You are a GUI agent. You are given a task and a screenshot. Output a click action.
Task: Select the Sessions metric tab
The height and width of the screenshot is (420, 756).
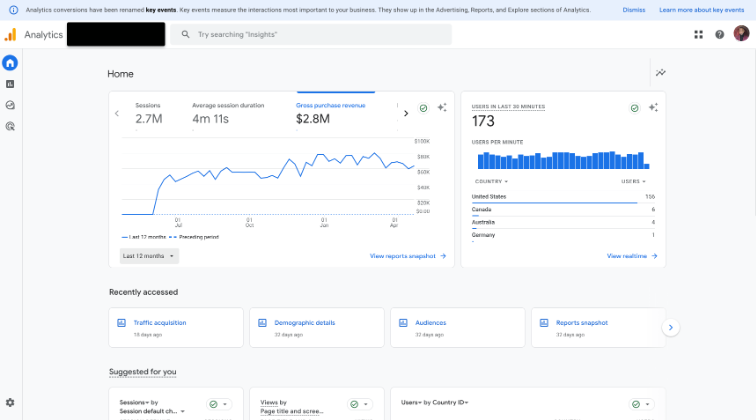[x=149, y=114]
